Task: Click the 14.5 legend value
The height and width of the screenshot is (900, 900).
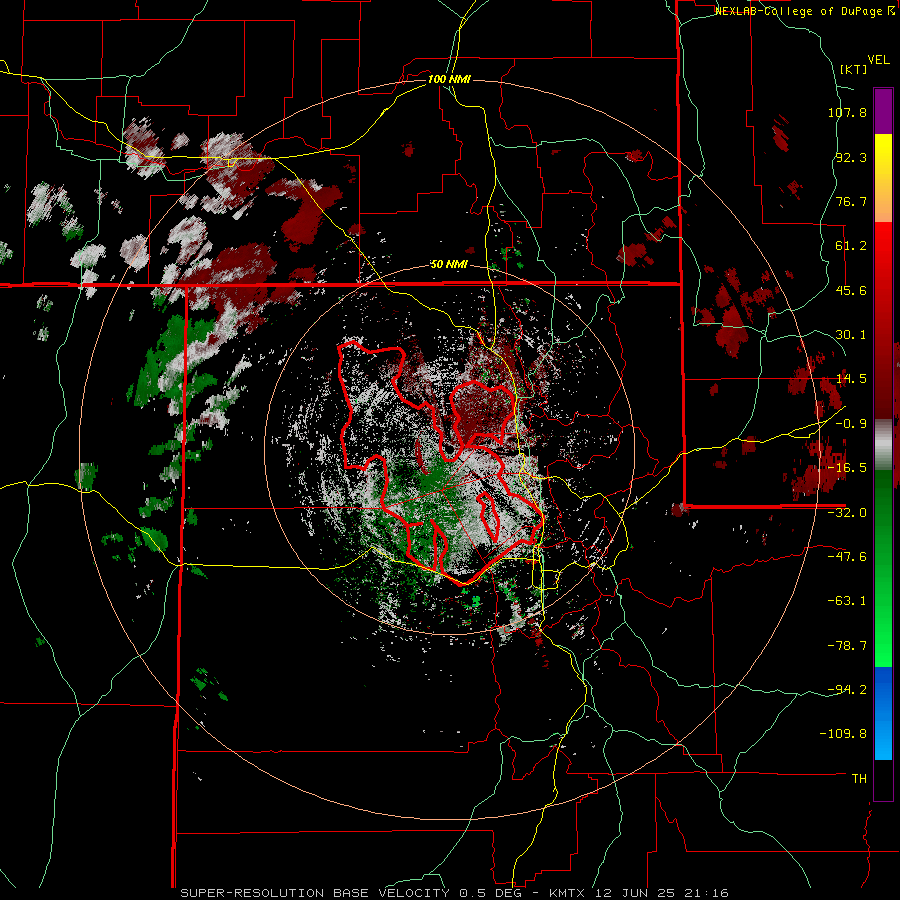Action: point(851,379)
